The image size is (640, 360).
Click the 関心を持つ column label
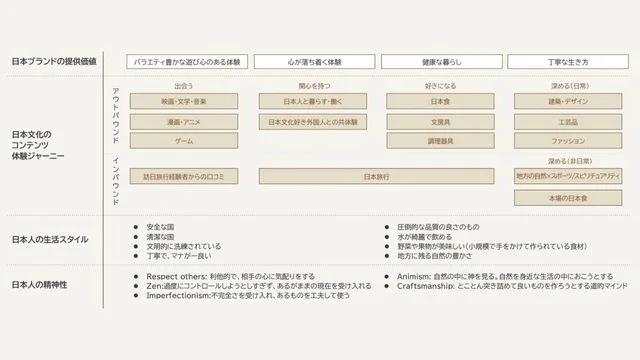pyautogui.click(x=314, y=86)
